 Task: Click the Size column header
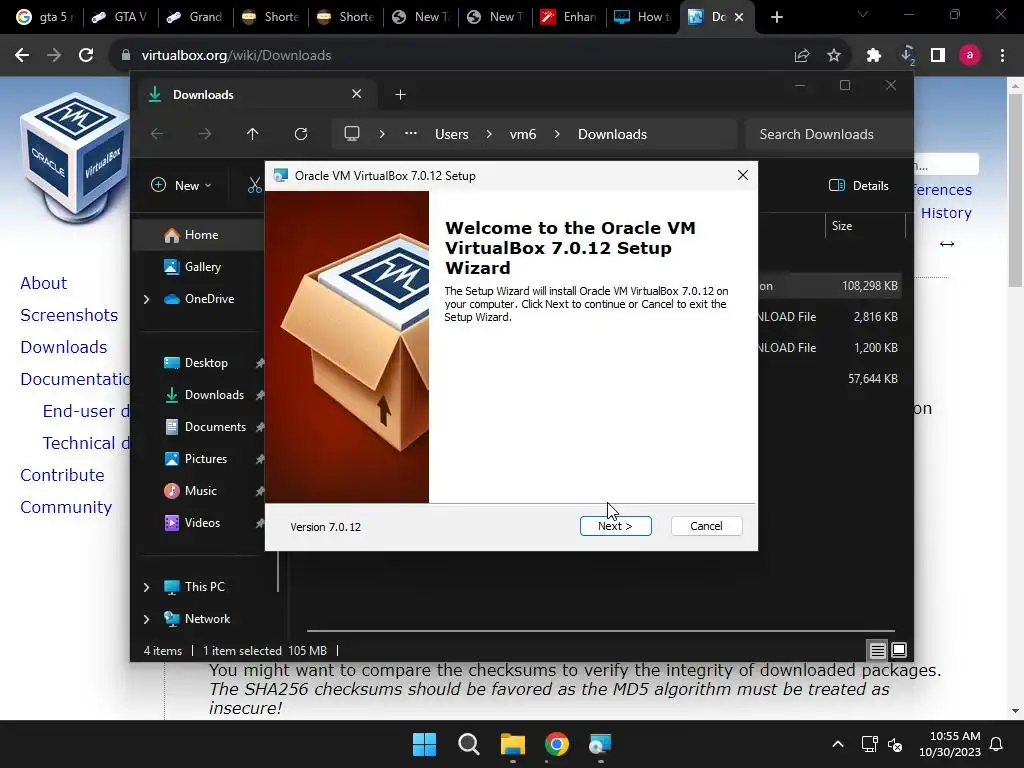coord(865,226)
